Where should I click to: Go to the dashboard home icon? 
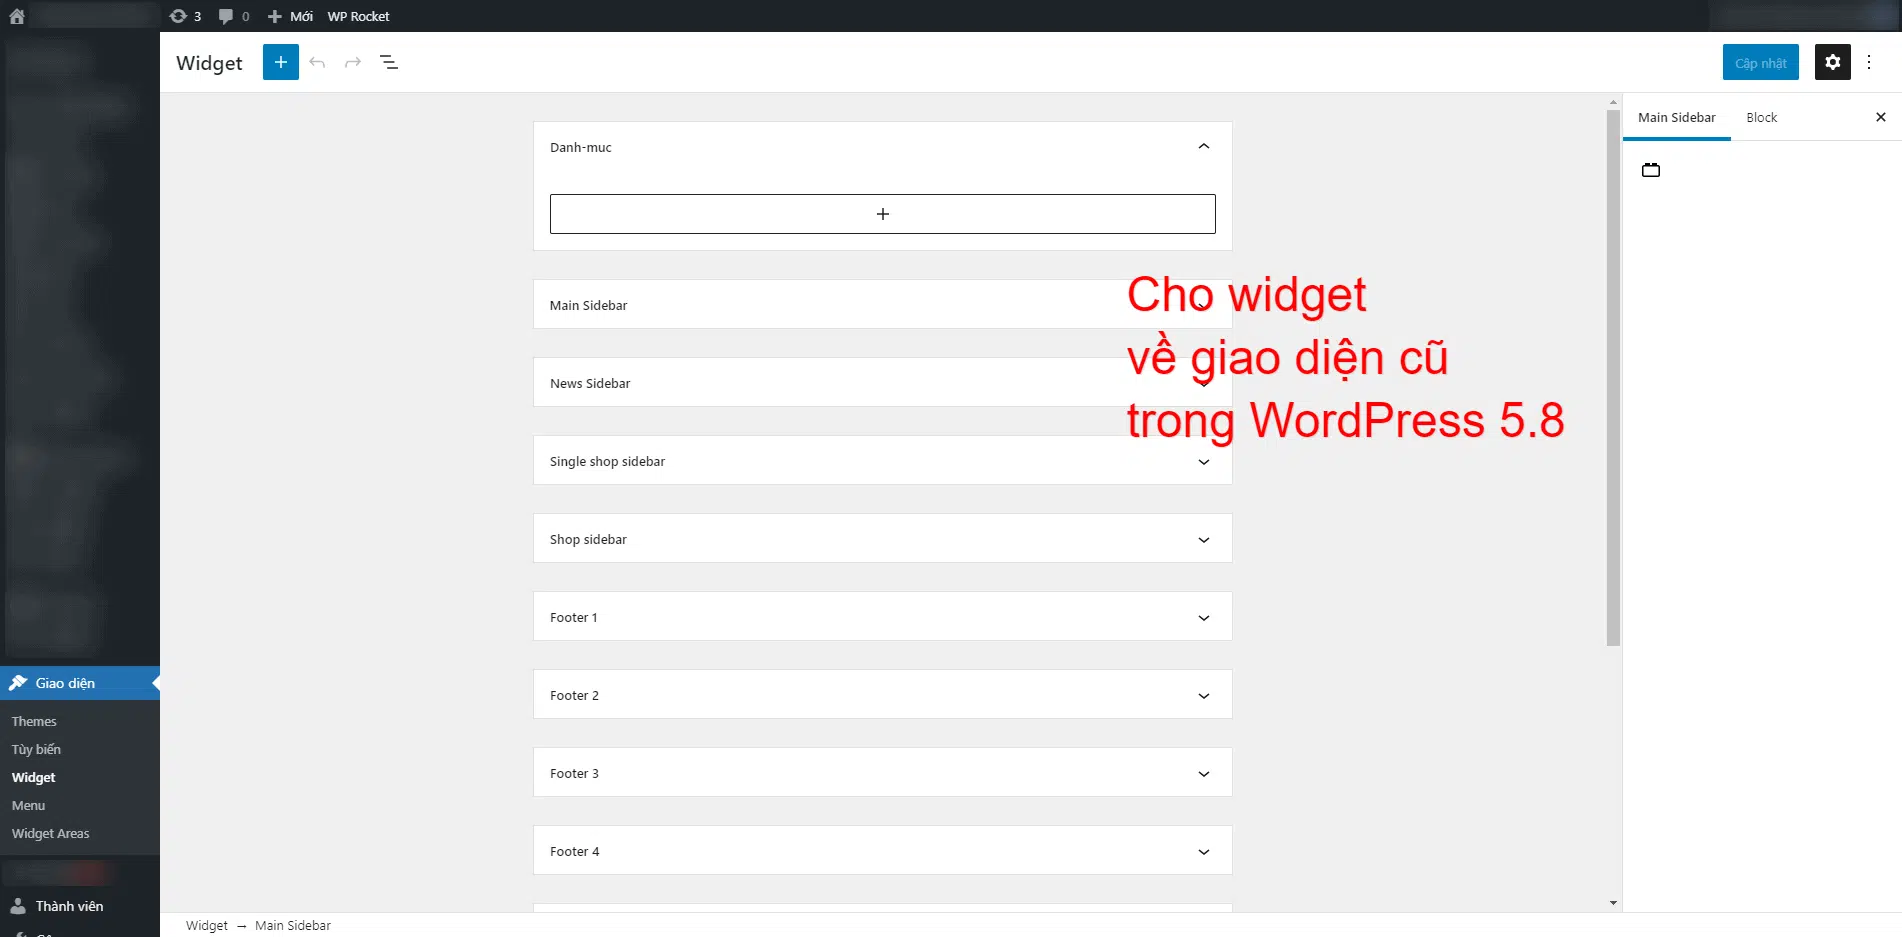pos(17,16)
